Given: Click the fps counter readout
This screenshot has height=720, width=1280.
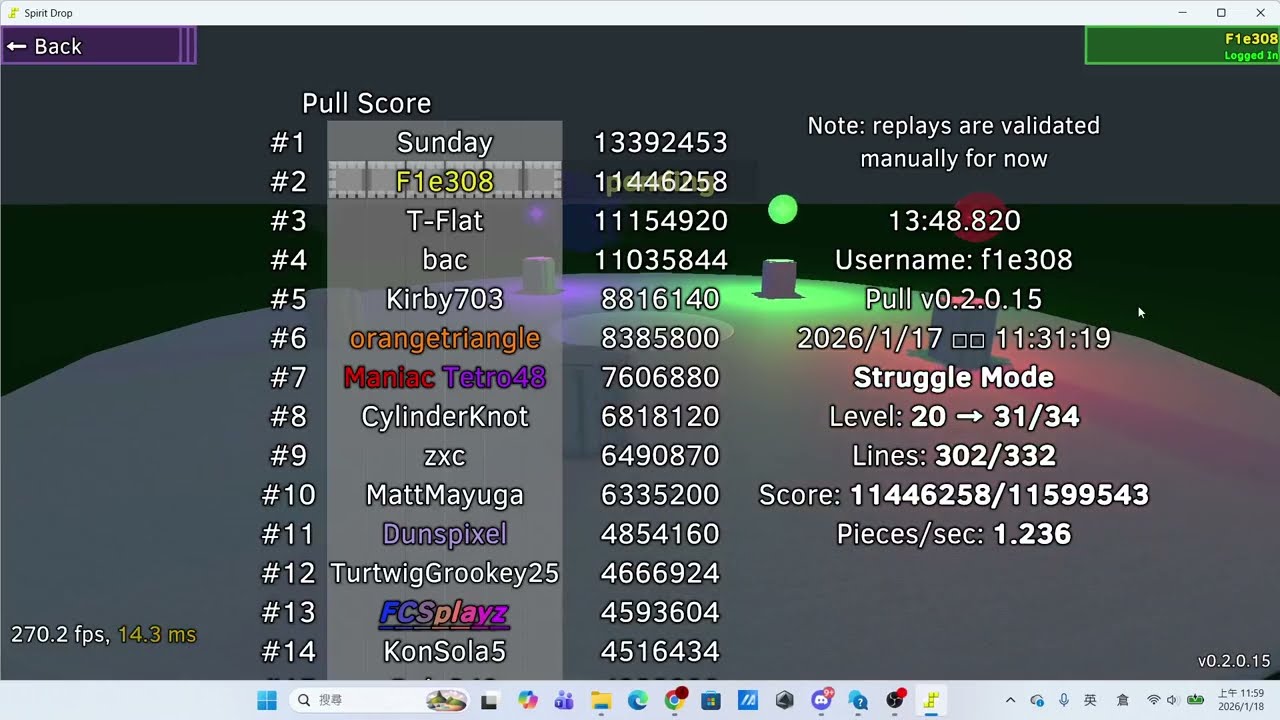Looking at the screenshot, I should pos(104,634).
